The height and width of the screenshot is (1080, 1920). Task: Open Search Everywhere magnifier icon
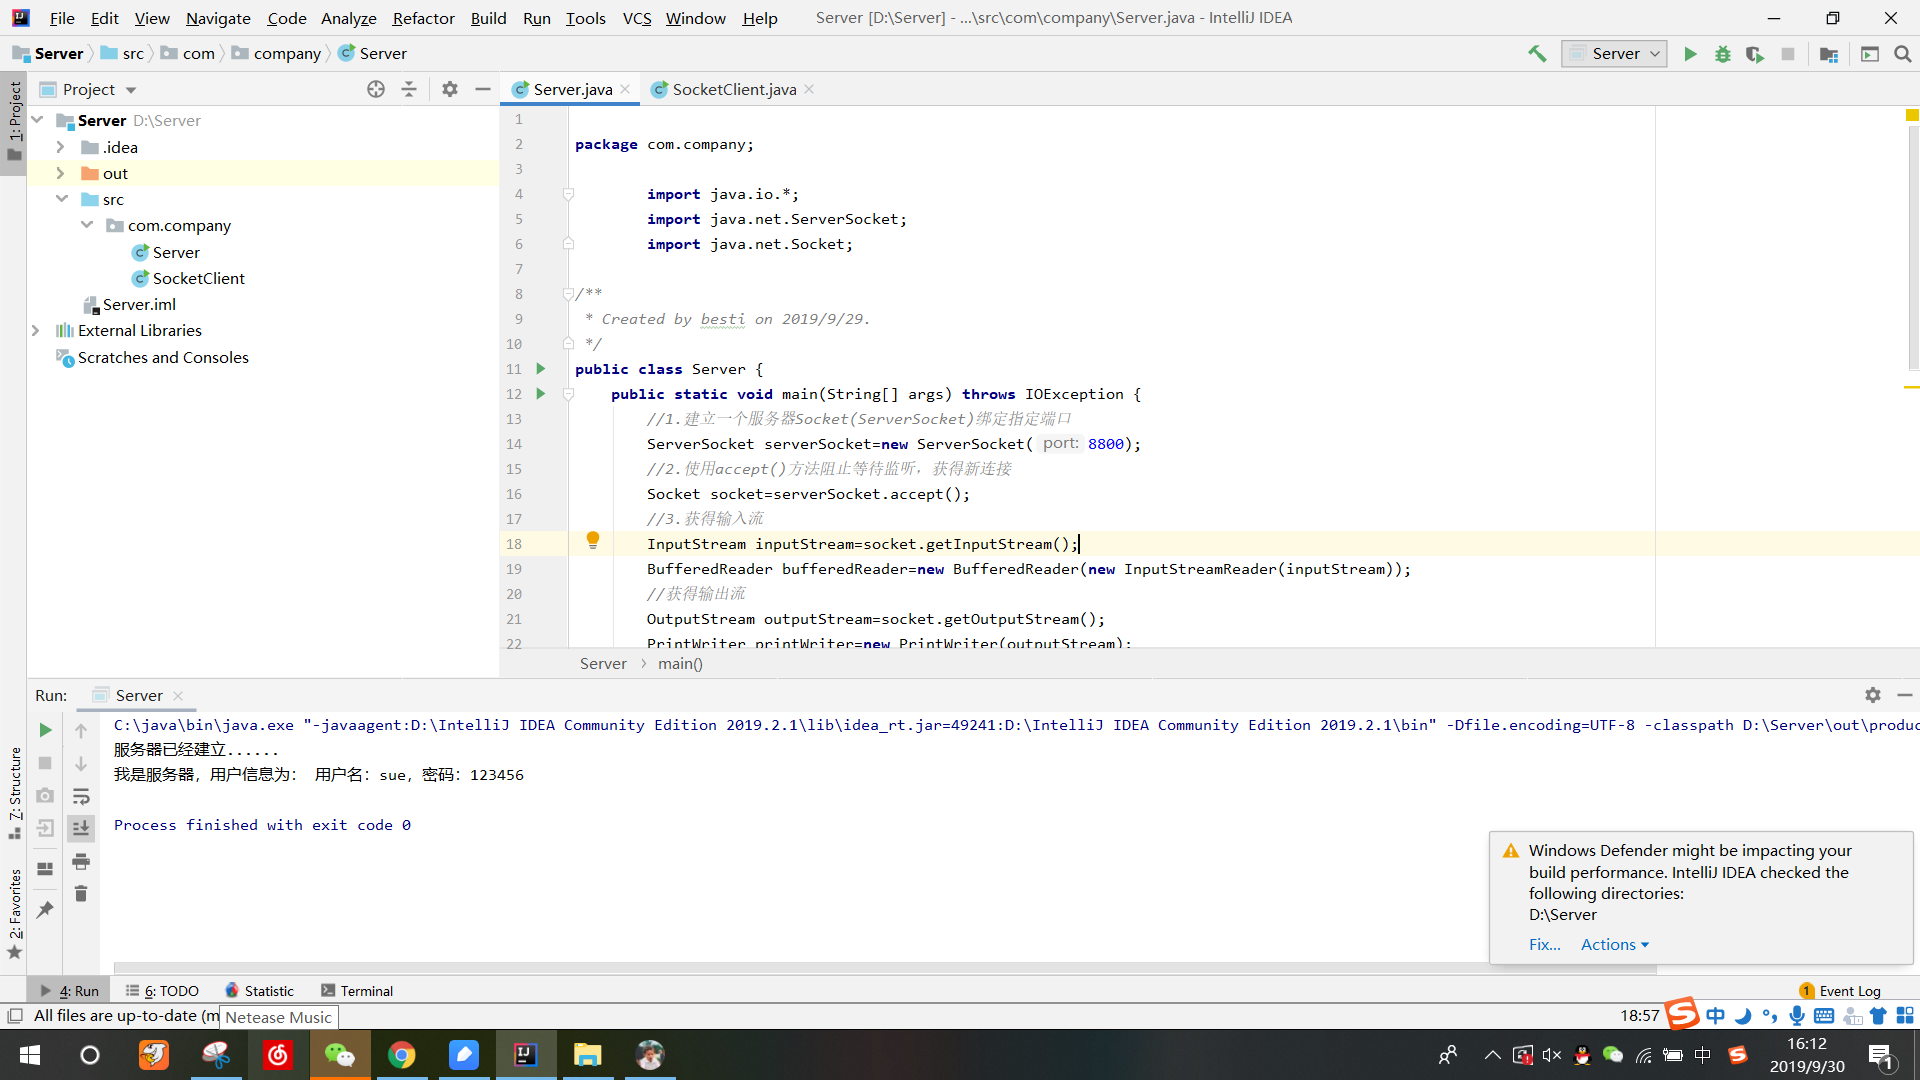click(1903, 54)
